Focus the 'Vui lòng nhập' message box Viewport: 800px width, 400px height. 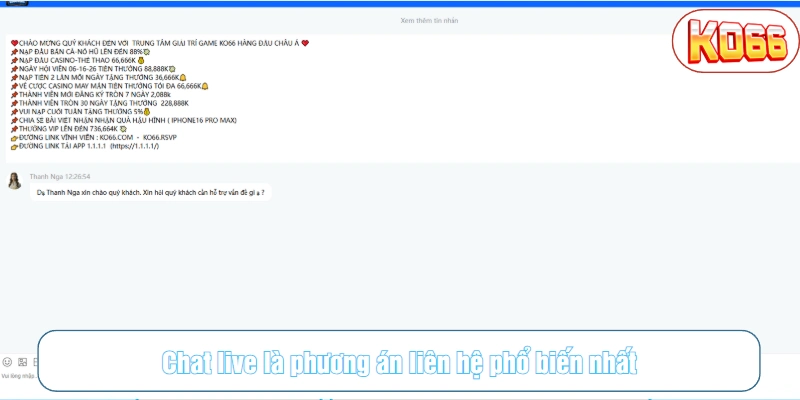[x=18, y=376]
